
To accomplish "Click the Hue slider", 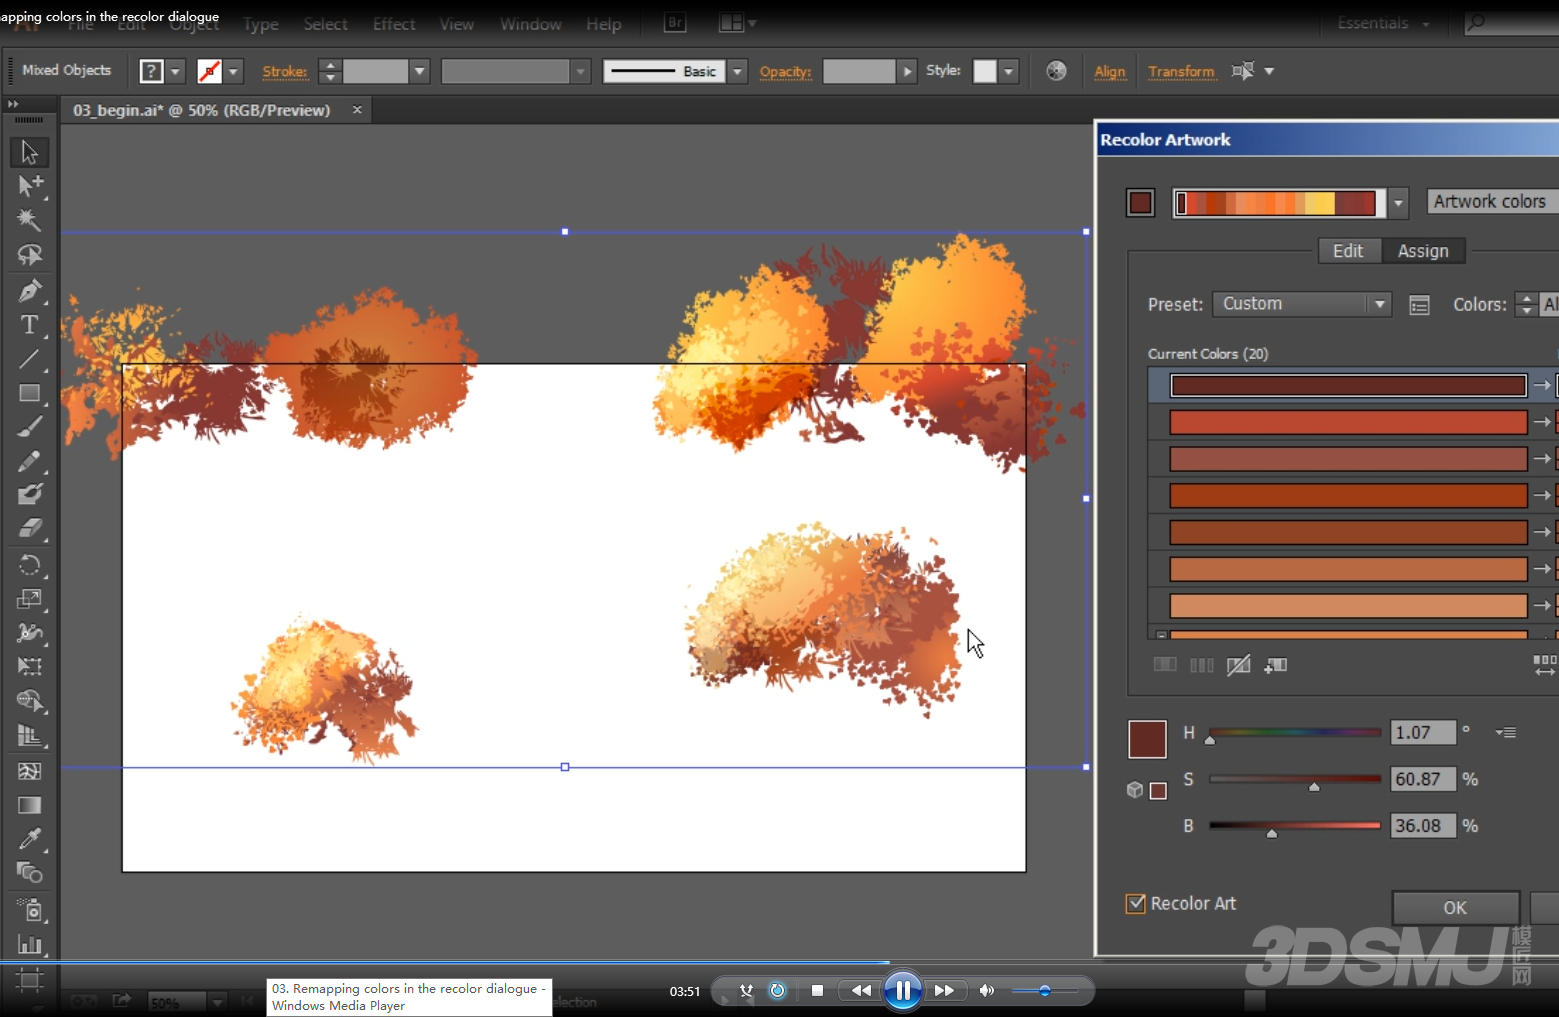I will pos(1295,733).
